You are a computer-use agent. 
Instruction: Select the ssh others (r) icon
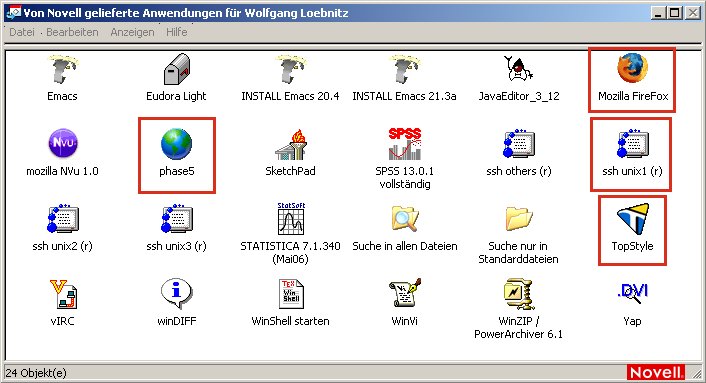[x=519, y=144]
